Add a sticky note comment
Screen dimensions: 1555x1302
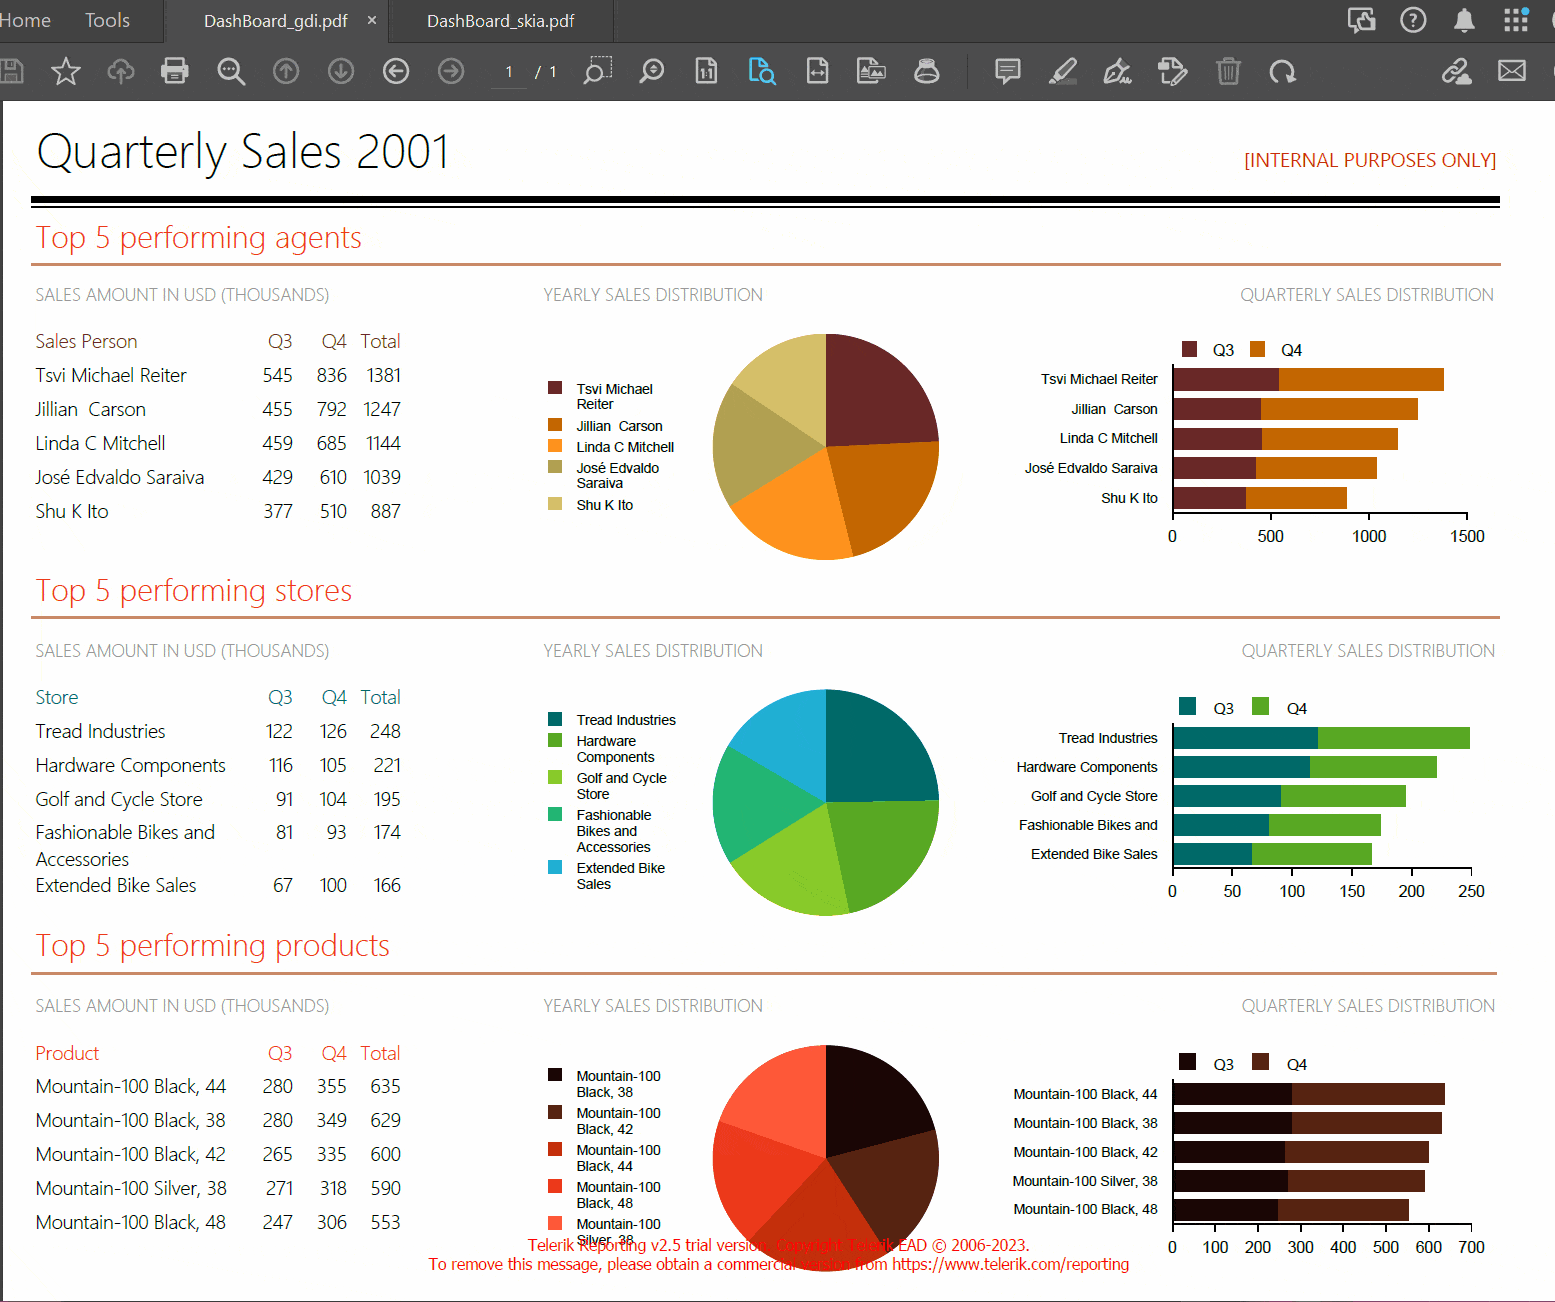(1007, 71)
